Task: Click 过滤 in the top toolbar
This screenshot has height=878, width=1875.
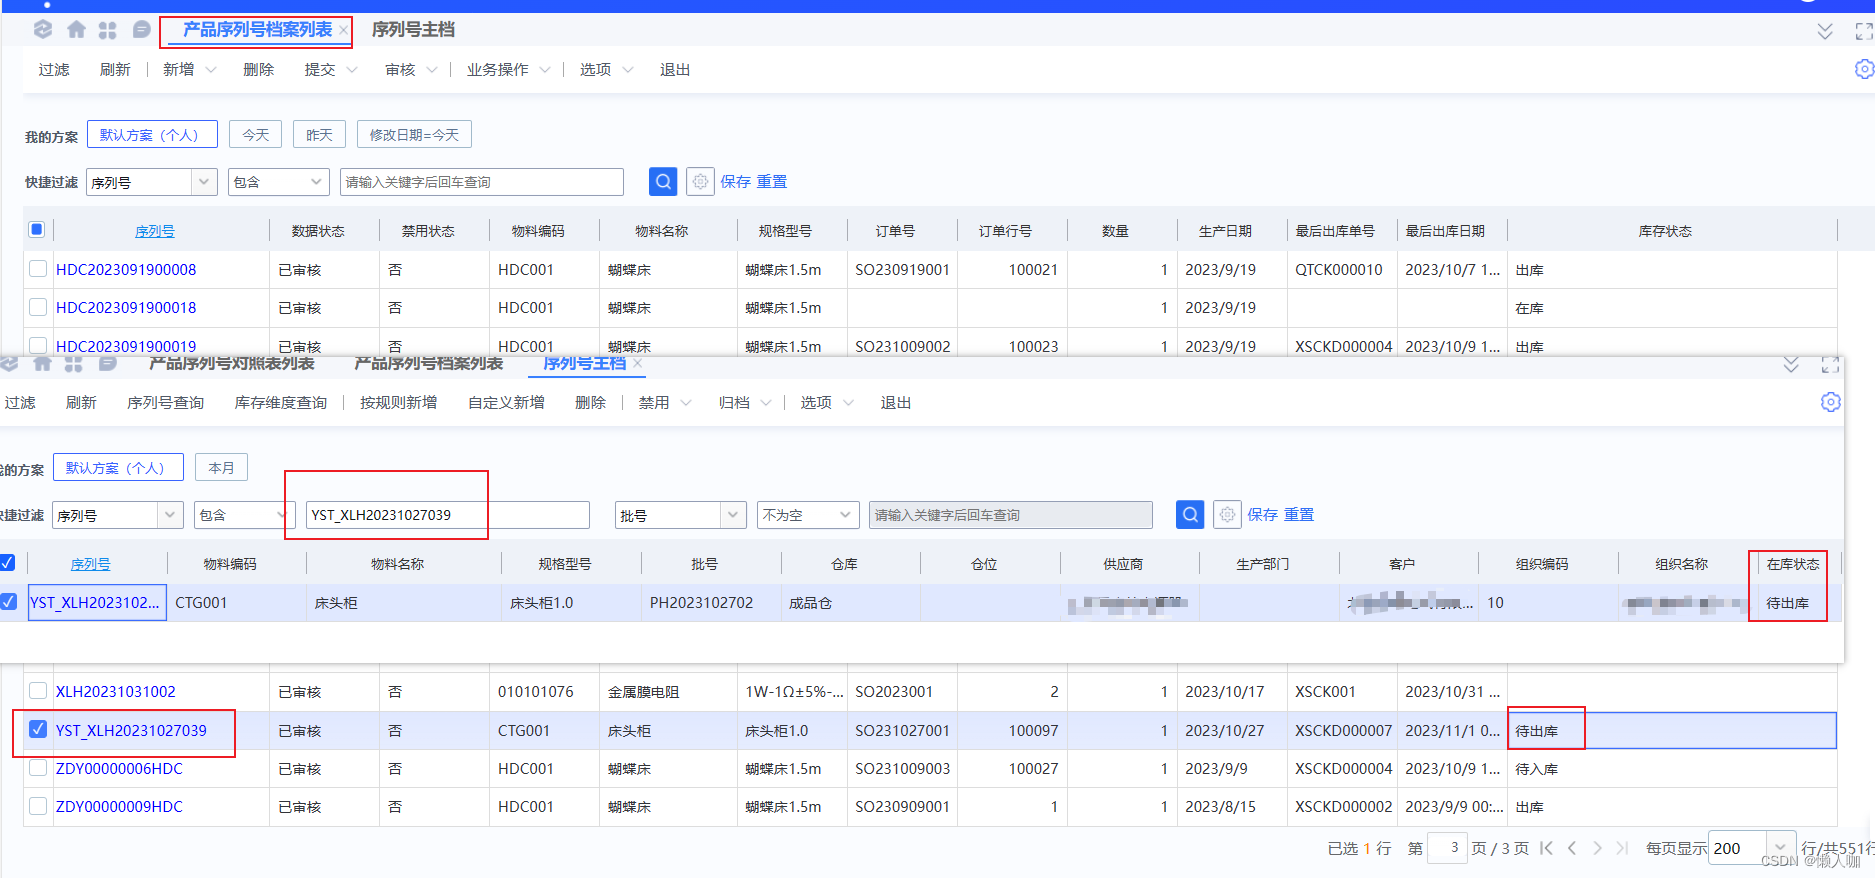Action: (54, 70)
